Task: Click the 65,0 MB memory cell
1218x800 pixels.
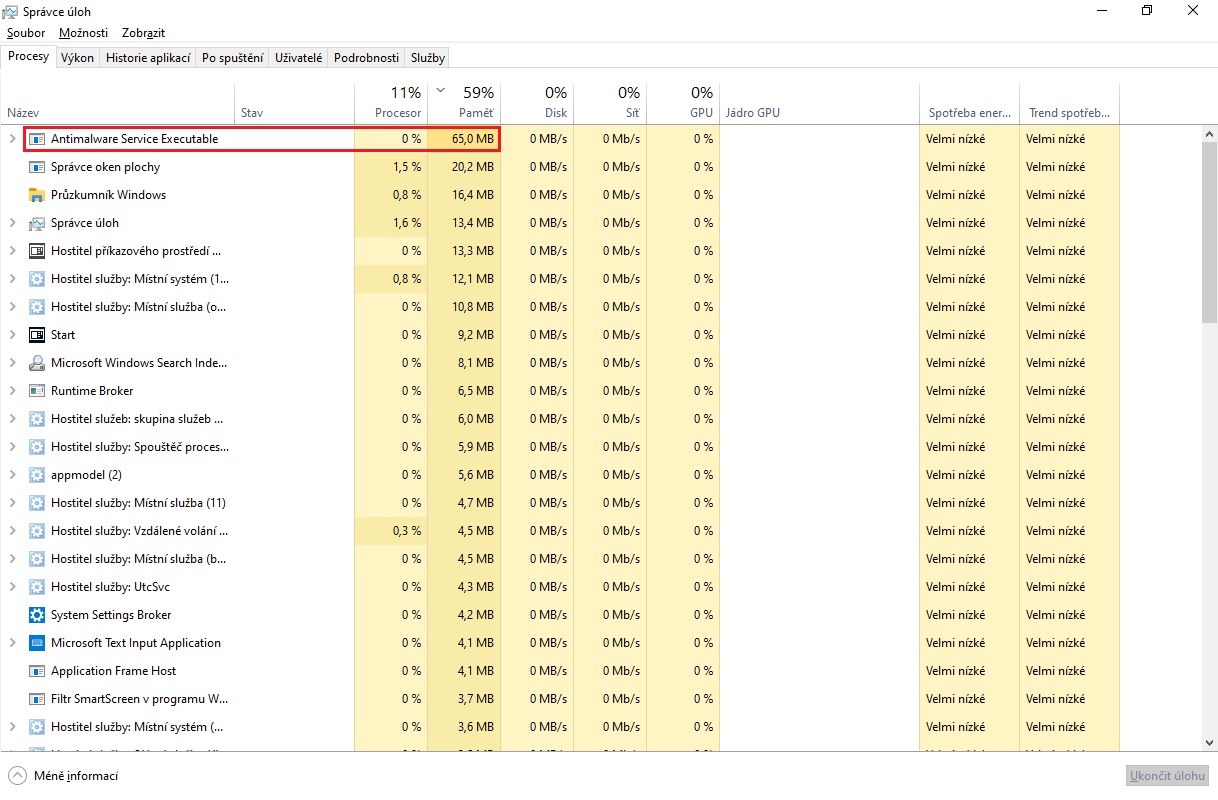Action: [463, 139]
